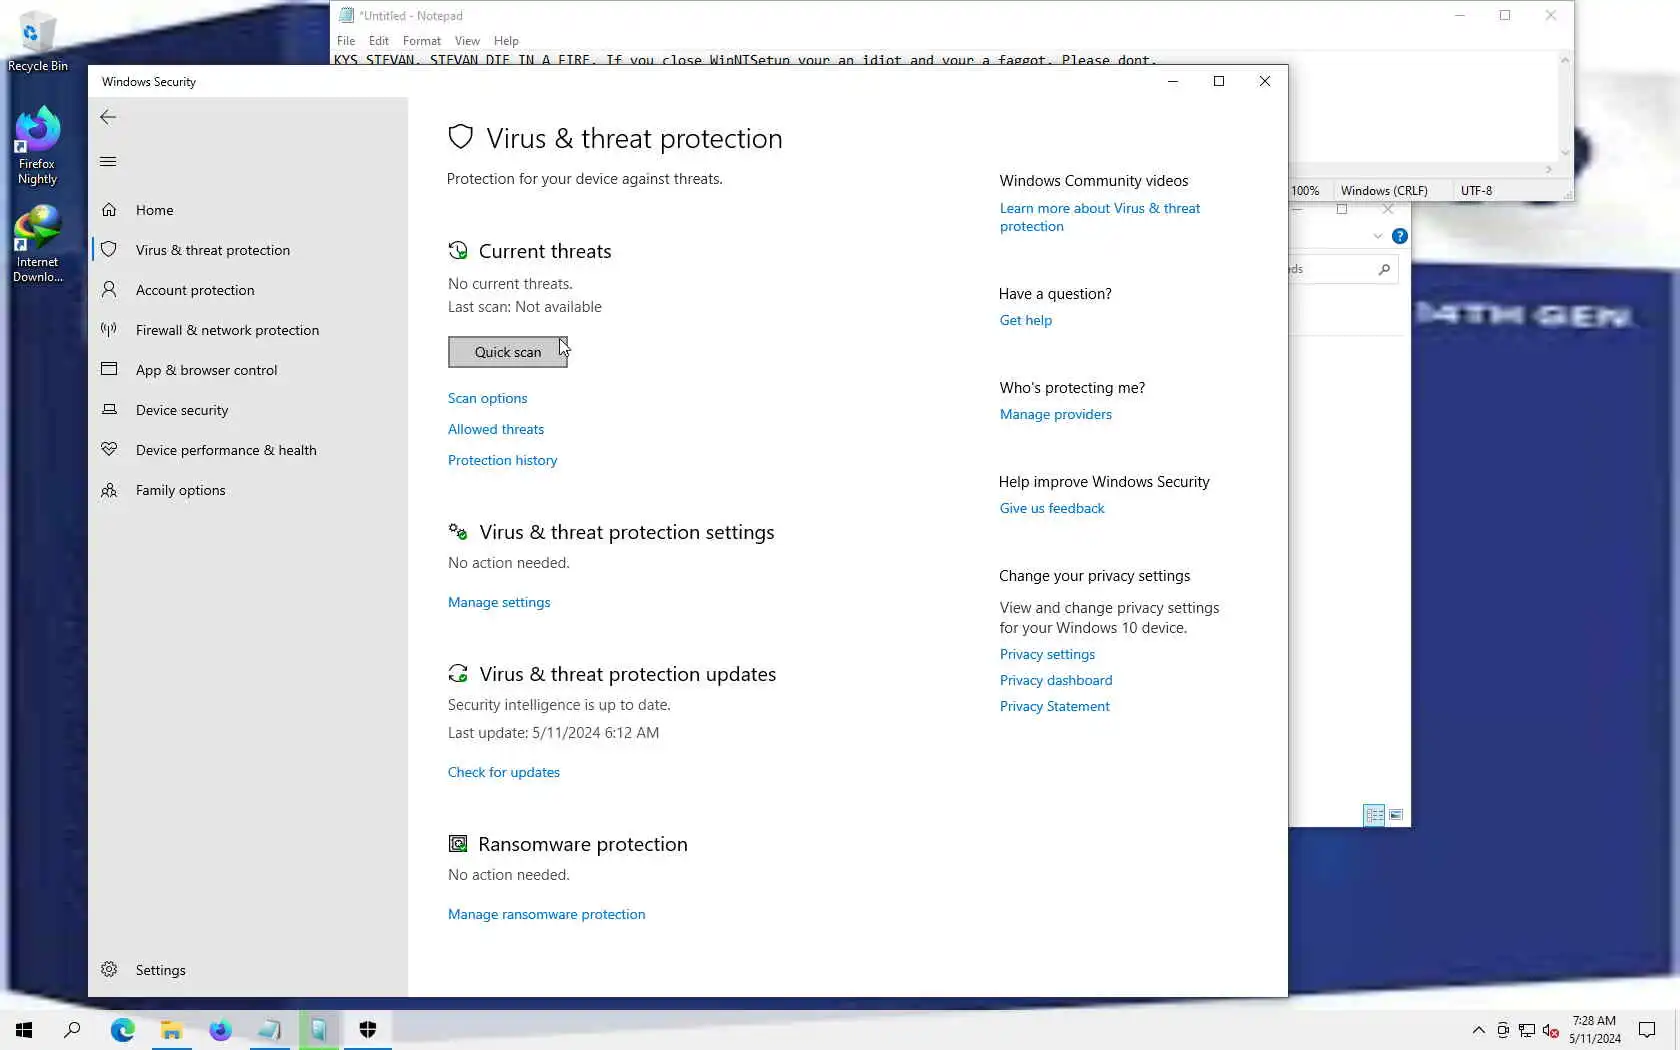Click Give us feedback
Screen dimensions: 1680x1050
point(1052,508)
